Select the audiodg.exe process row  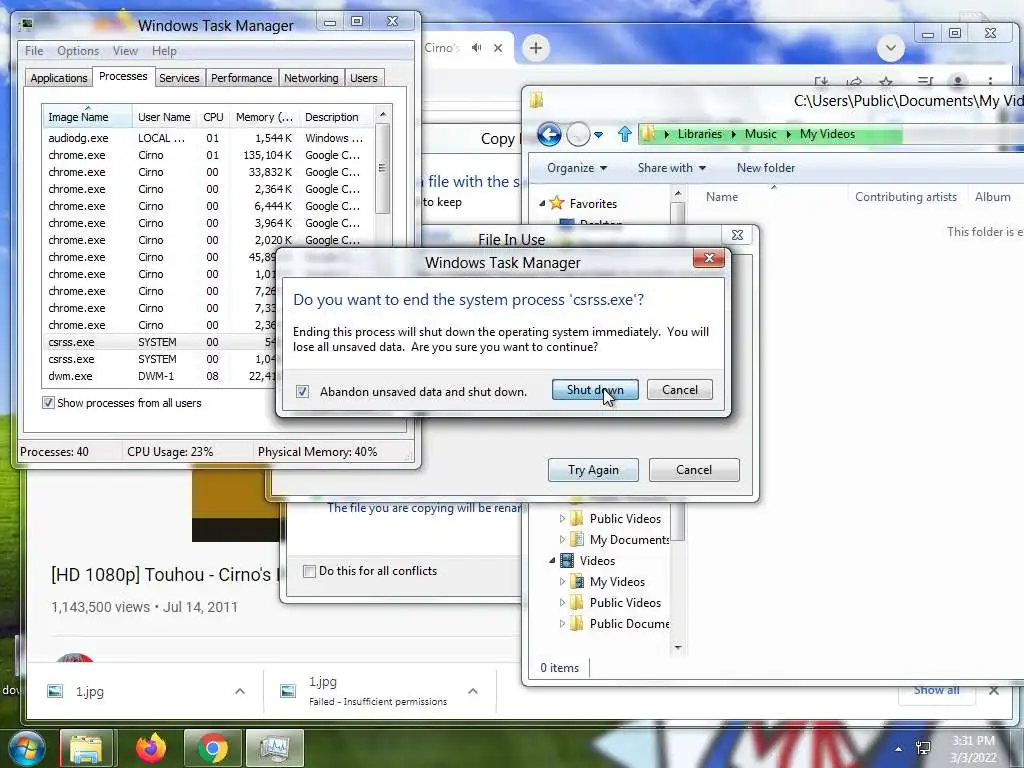point(208,138)
